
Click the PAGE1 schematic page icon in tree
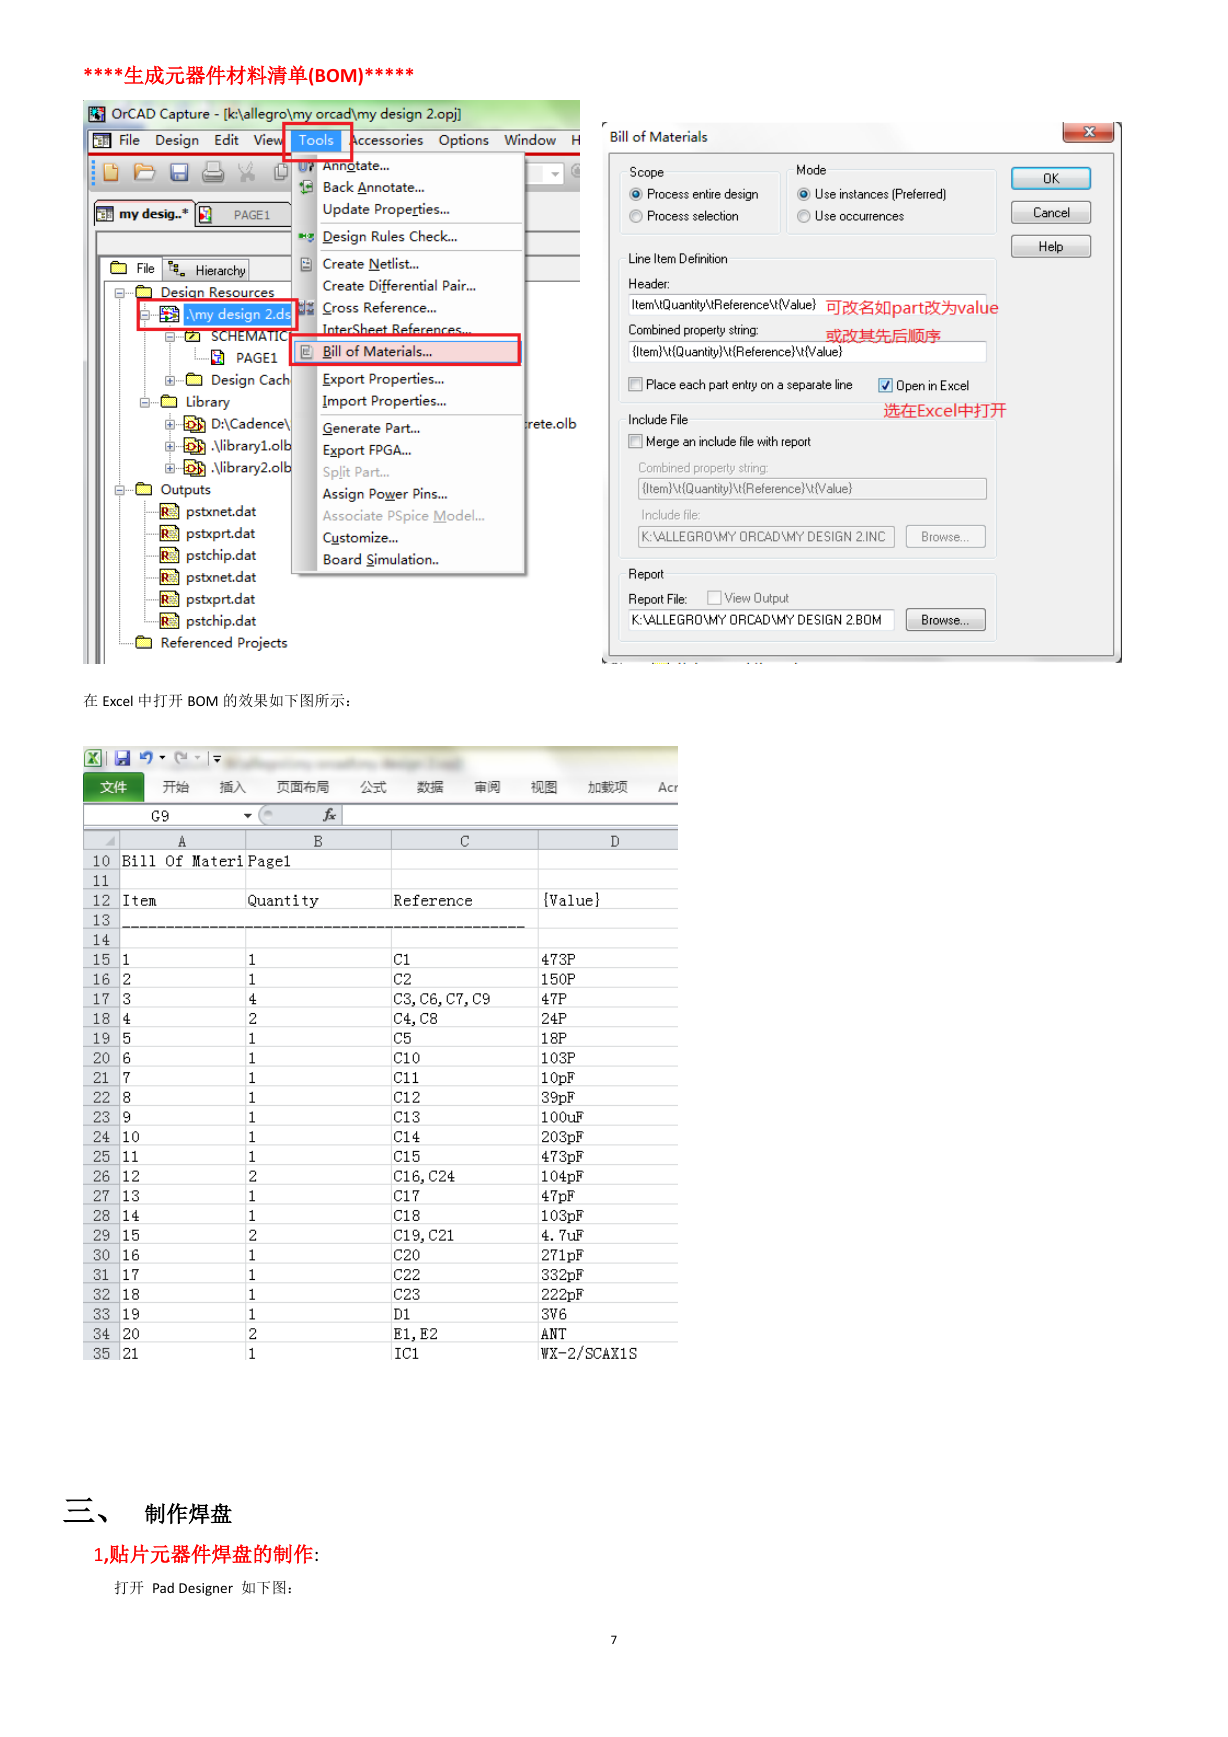[217, 358]
